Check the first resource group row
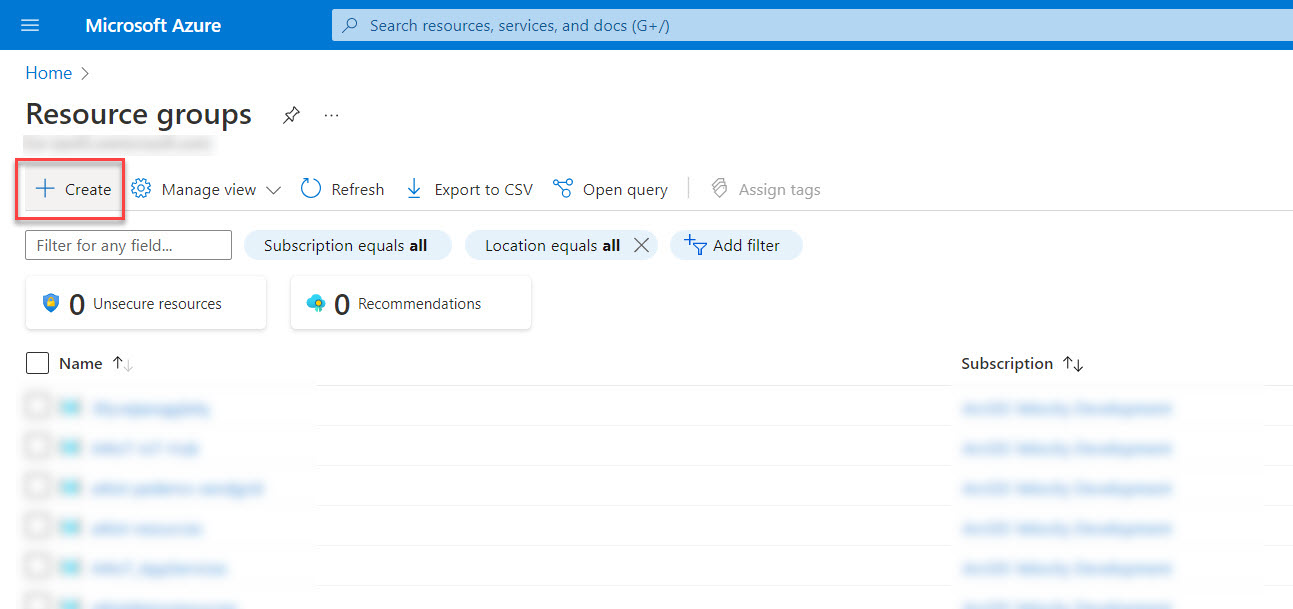This screenshot has width=1293, height=609. [x=37, y=408]
